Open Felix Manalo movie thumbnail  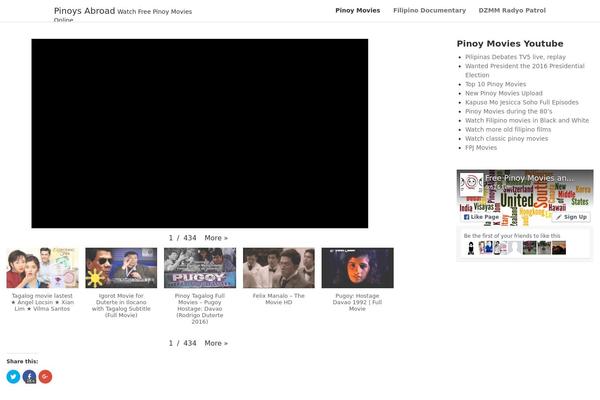click(279, 268)
